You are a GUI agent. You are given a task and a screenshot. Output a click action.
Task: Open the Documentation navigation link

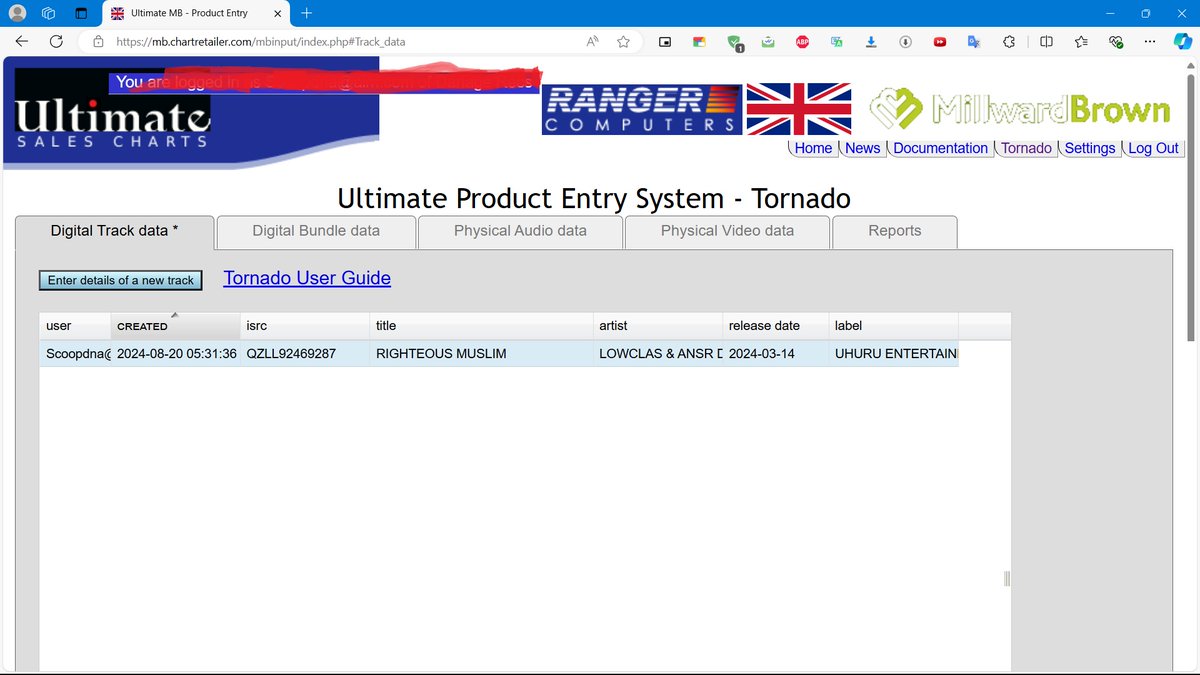click(x=940, y=148)
